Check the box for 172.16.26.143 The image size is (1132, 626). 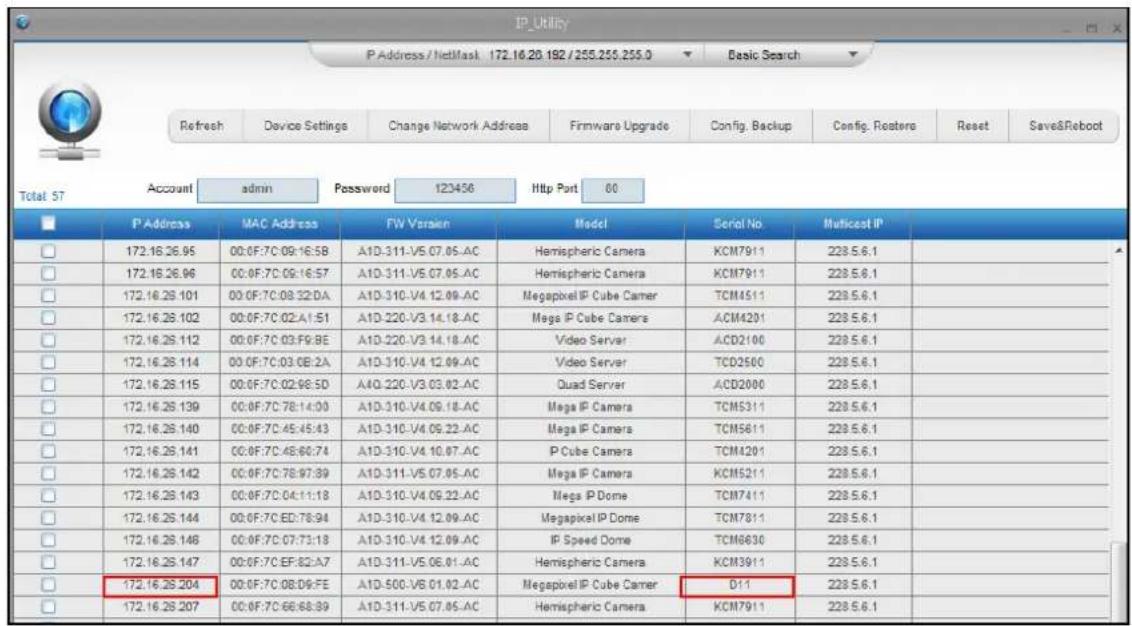(48, 497)
